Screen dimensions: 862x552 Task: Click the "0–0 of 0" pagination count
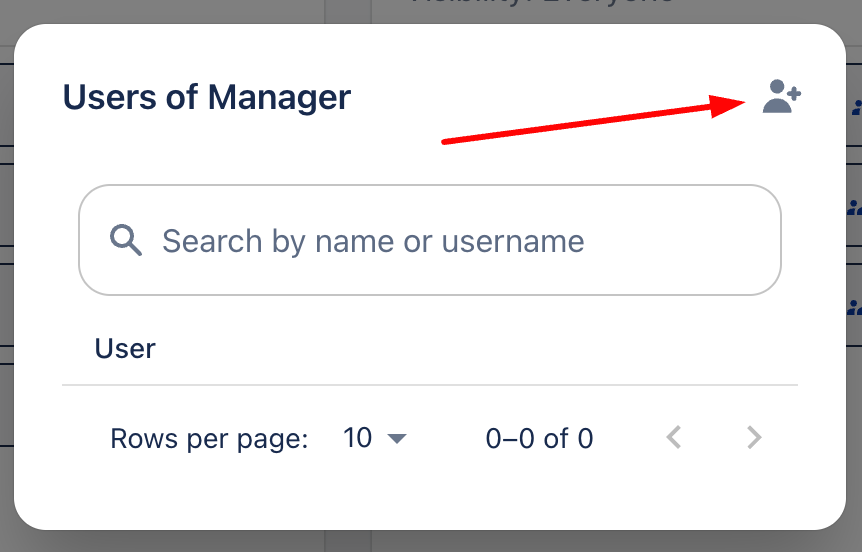[539, 438]
